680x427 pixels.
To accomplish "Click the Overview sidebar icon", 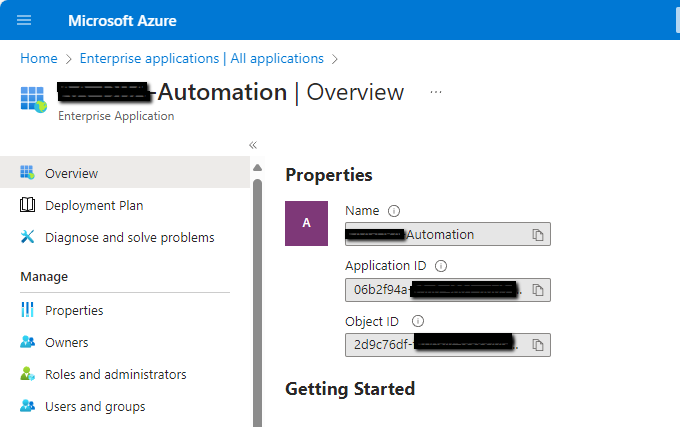I will tap(27, 173).
